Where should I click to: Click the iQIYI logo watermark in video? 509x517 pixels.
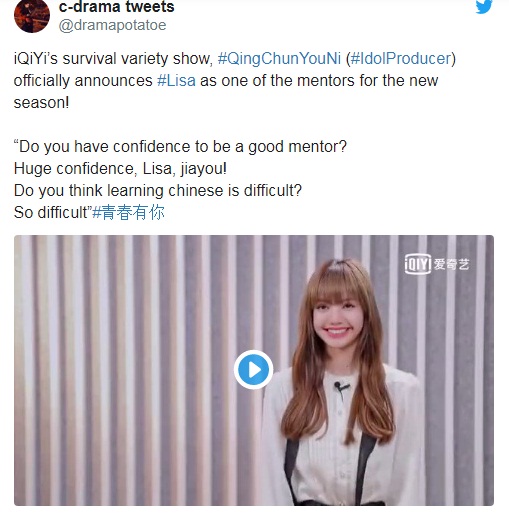[x=418, y=264]
